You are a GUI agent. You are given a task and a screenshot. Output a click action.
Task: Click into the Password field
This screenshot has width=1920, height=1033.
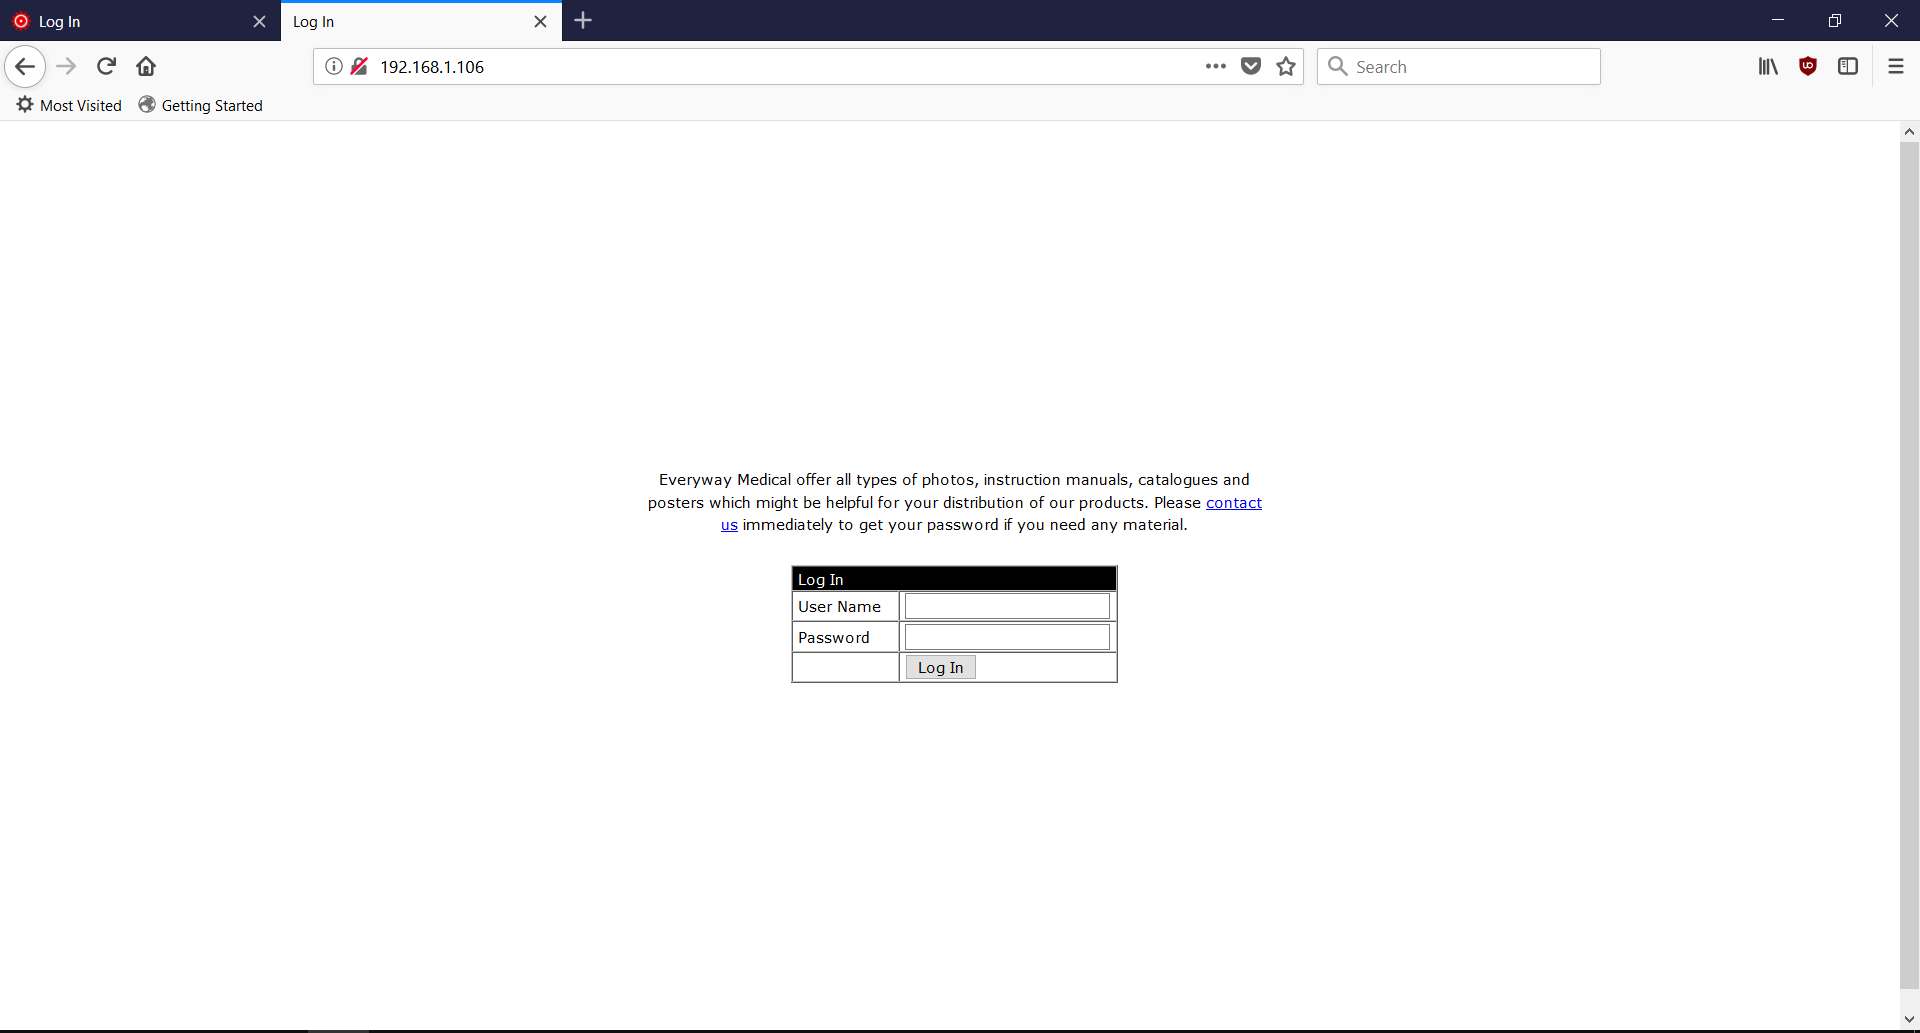pos(1007,637)
